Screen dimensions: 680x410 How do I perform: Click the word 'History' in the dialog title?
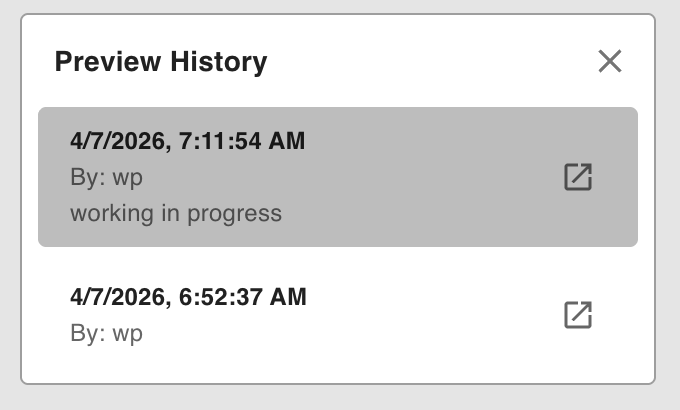coord(219,62)
